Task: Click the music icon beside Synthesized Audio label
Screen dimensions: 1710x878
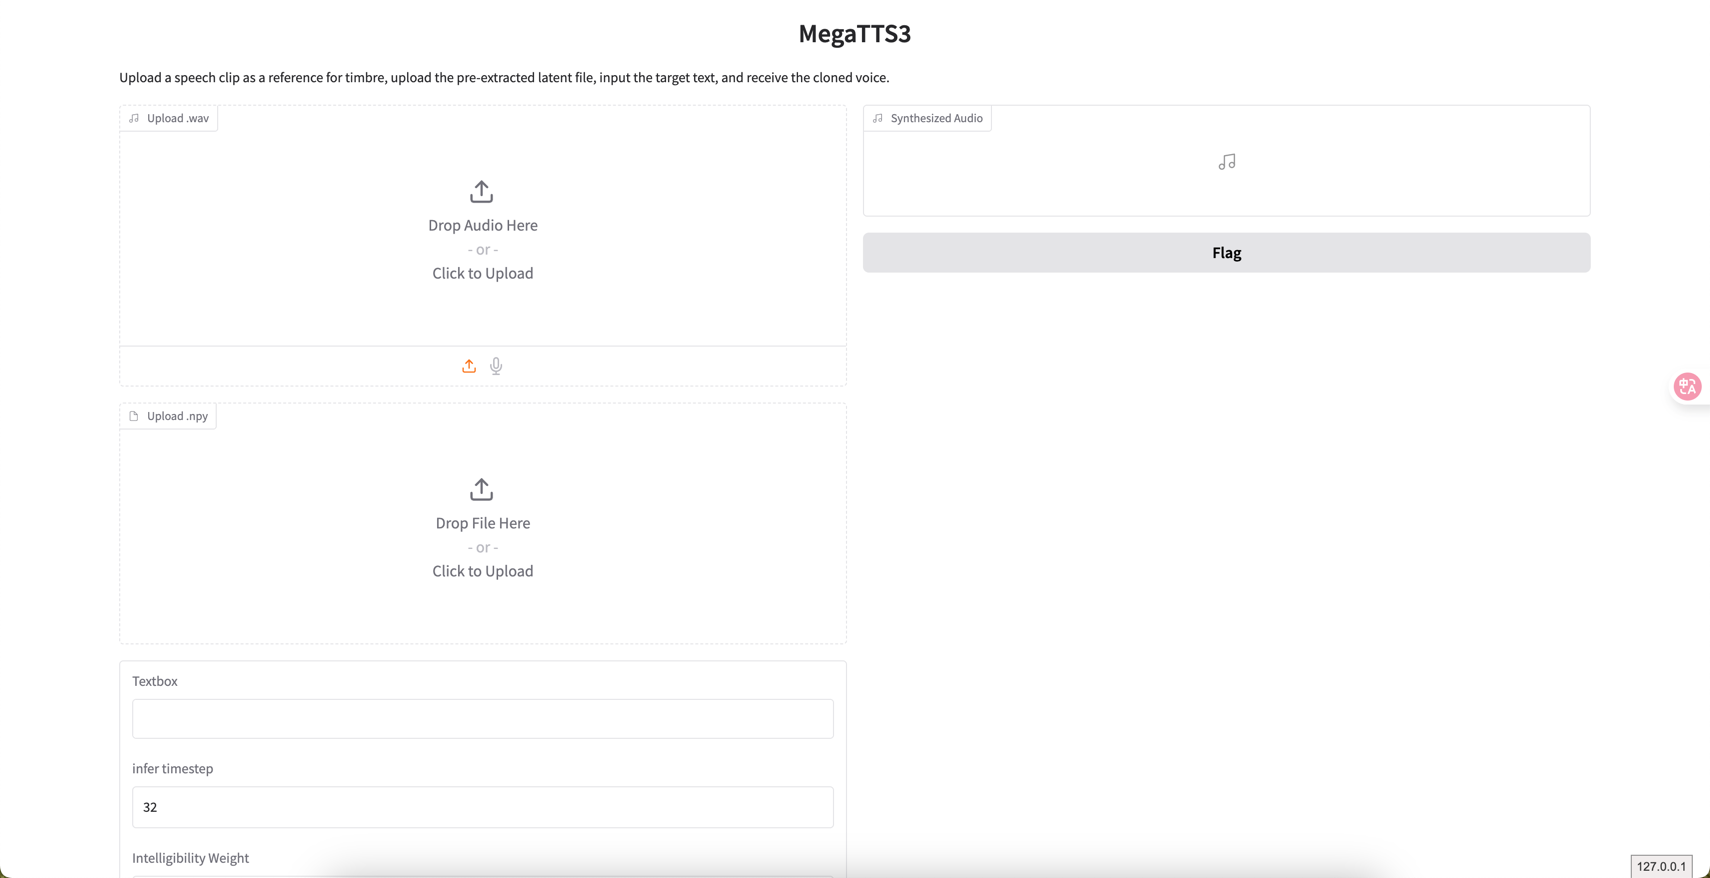Action: point(878,118)
